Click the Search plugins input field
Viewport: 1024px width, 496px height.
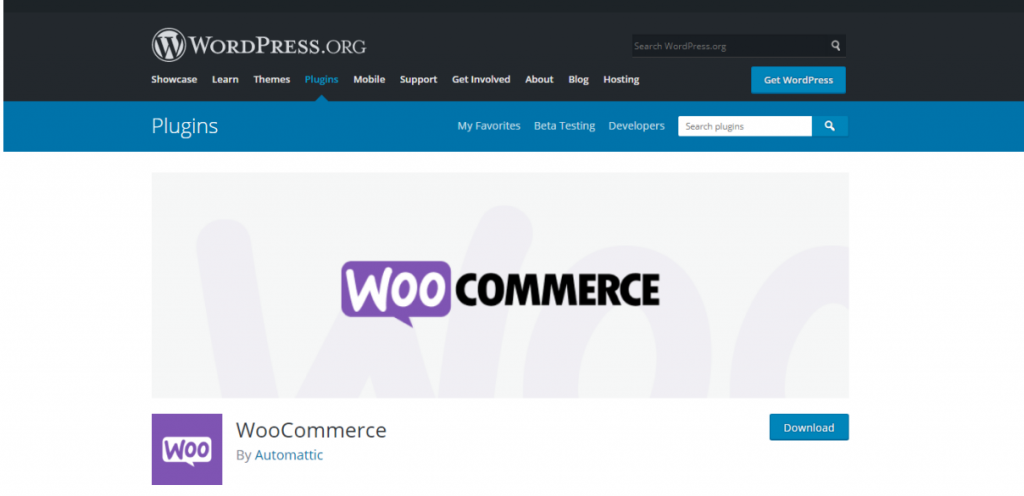(745, 126)
